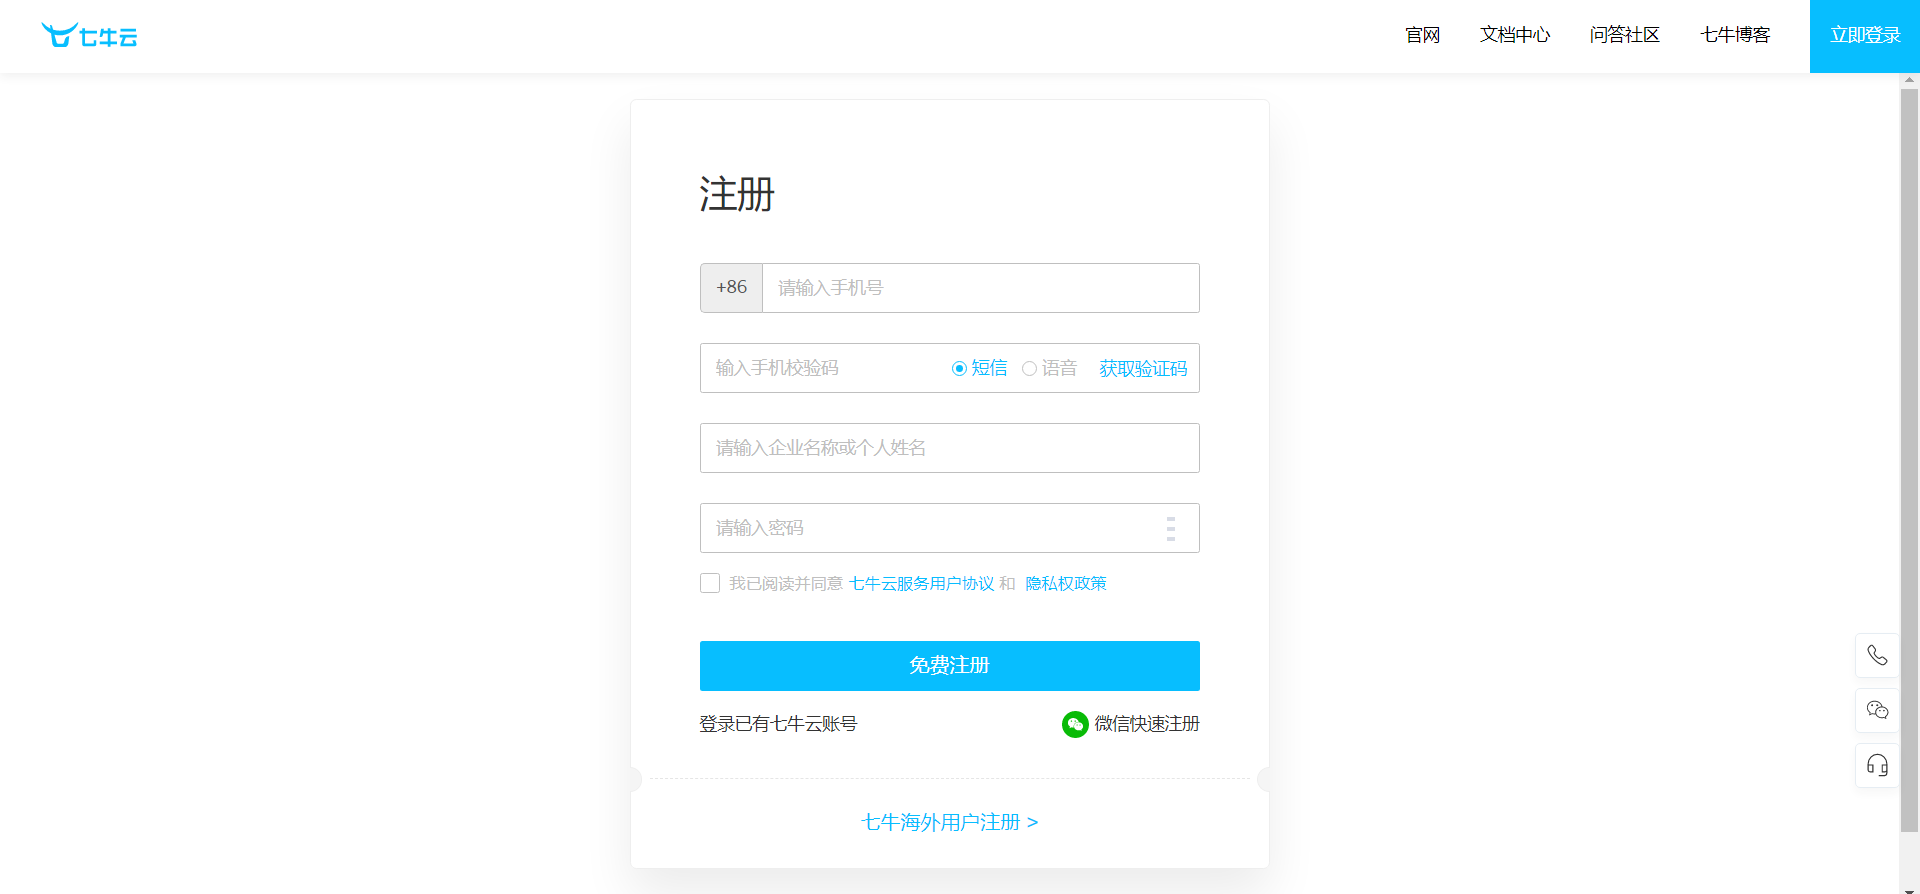The image size is (1920, 894).
Task: Click the Qiniu Cloud logo
Action: tap(89, 36)
